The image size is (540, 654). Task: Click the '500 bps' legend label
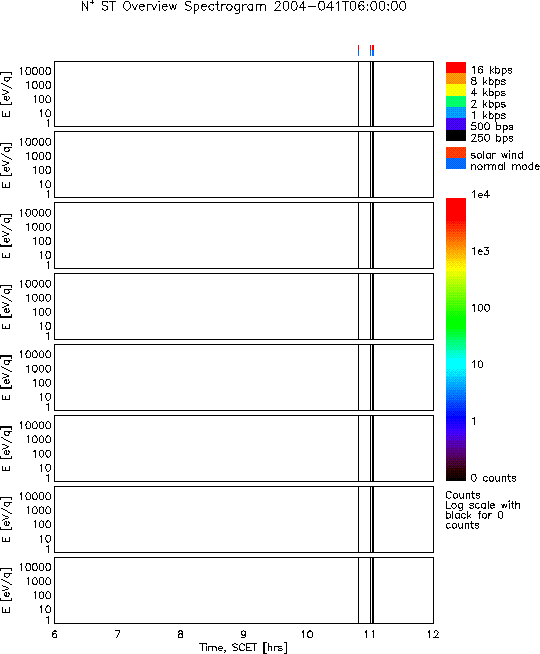[x=492, y=126]
